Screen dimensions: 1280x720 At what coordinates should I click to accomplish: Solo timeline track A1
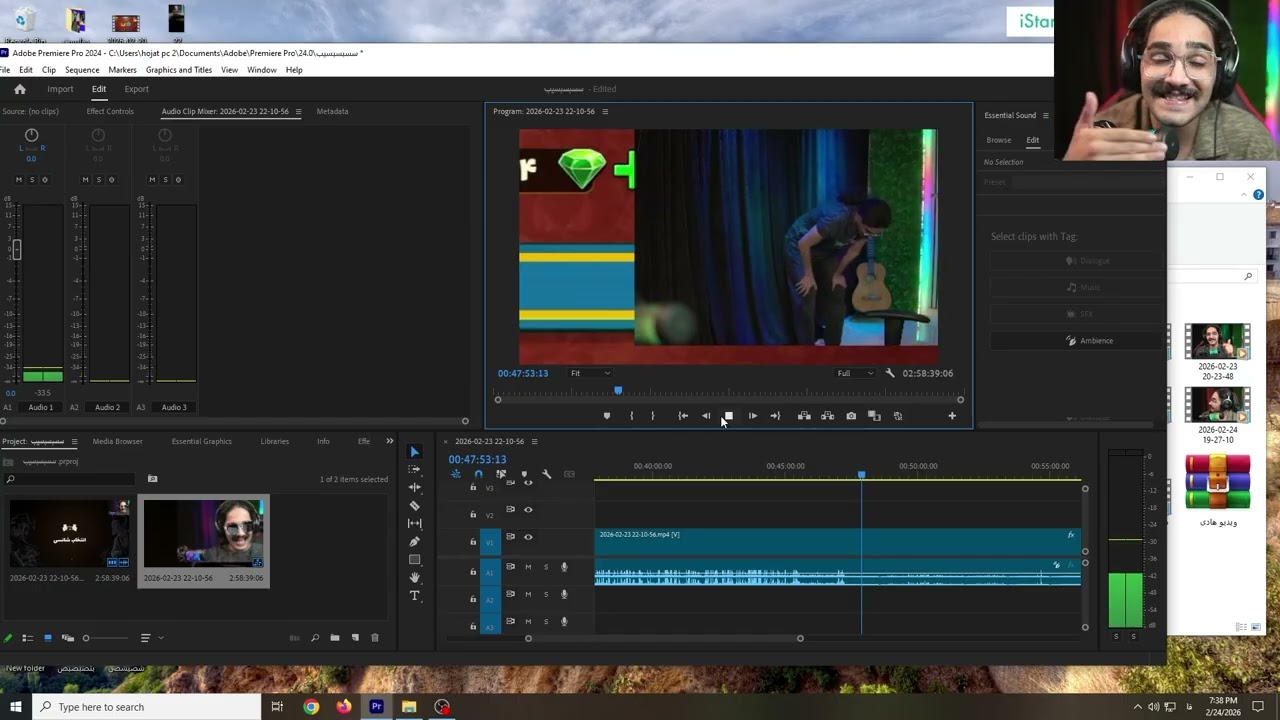coord(546,567)
